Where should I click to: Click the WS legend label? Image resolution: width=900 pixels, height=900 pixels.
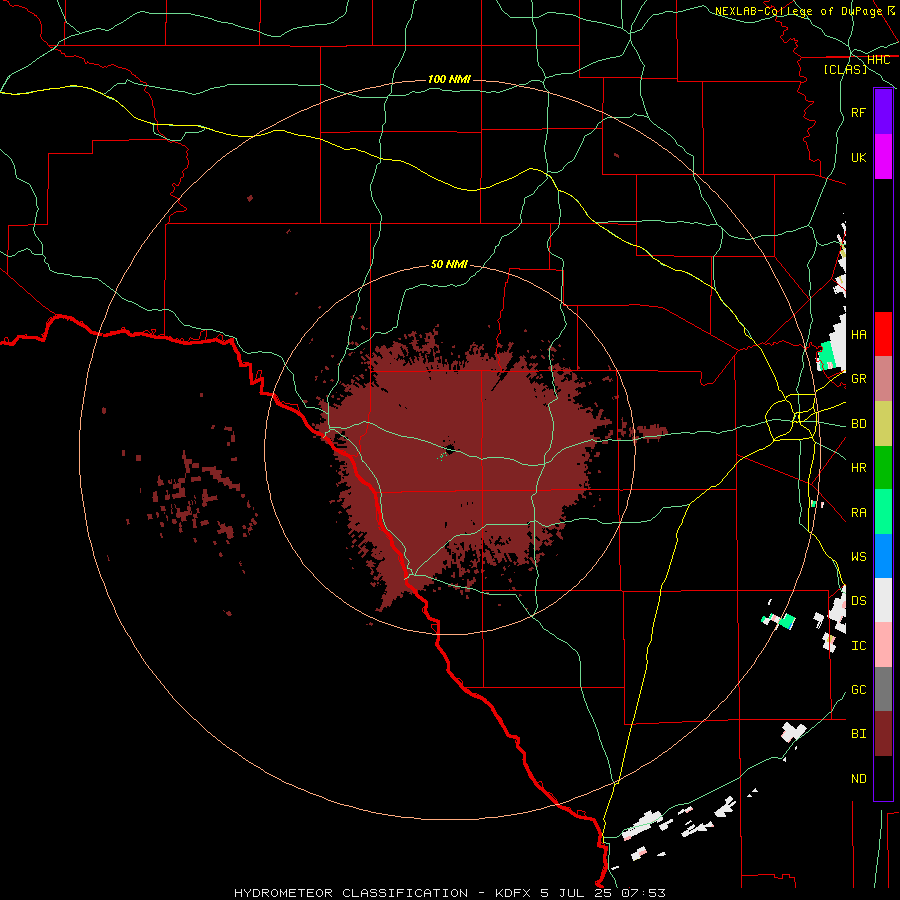pos(858,556)
